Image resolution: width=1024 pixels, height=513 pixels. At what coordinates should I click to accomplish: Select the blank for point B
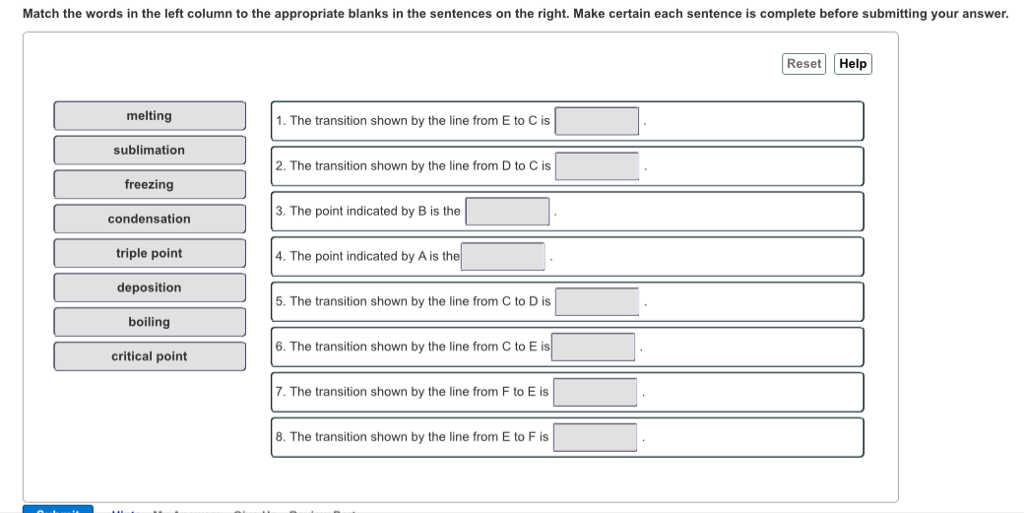click(508, 211)
